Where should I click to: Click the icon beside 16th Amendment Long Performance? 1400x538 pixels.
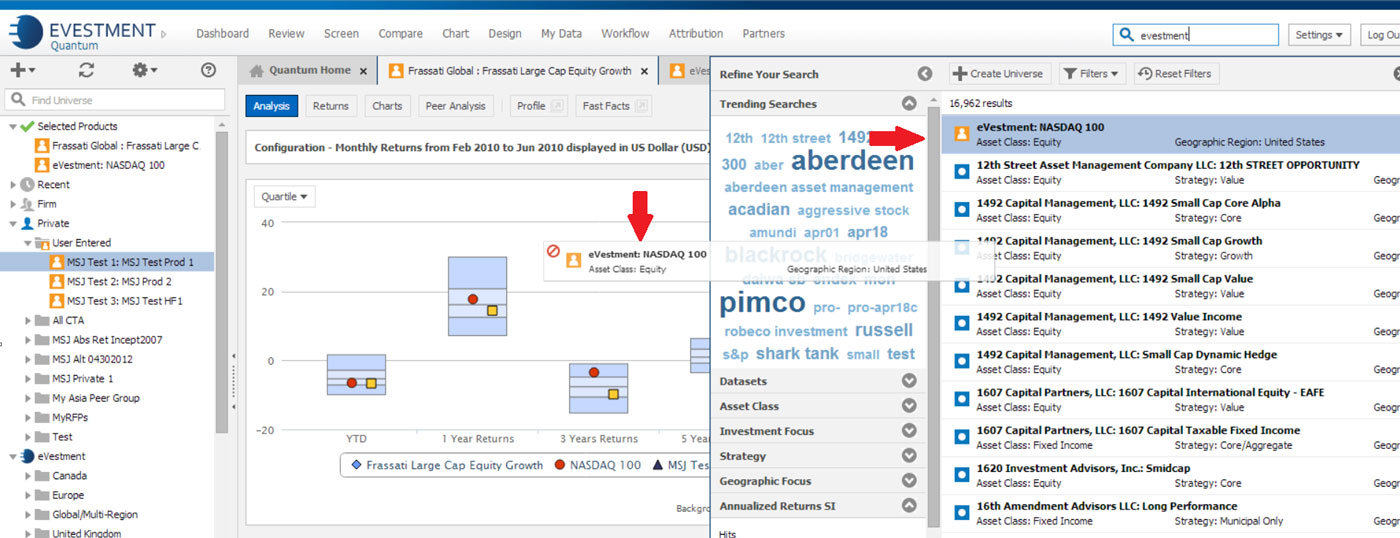point(961,514)
